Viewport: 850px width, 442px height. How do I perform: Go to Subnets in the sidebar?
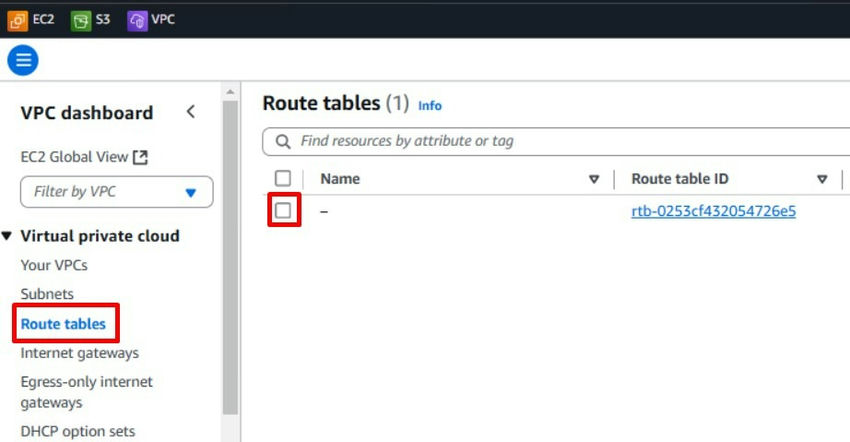[47, 294]
